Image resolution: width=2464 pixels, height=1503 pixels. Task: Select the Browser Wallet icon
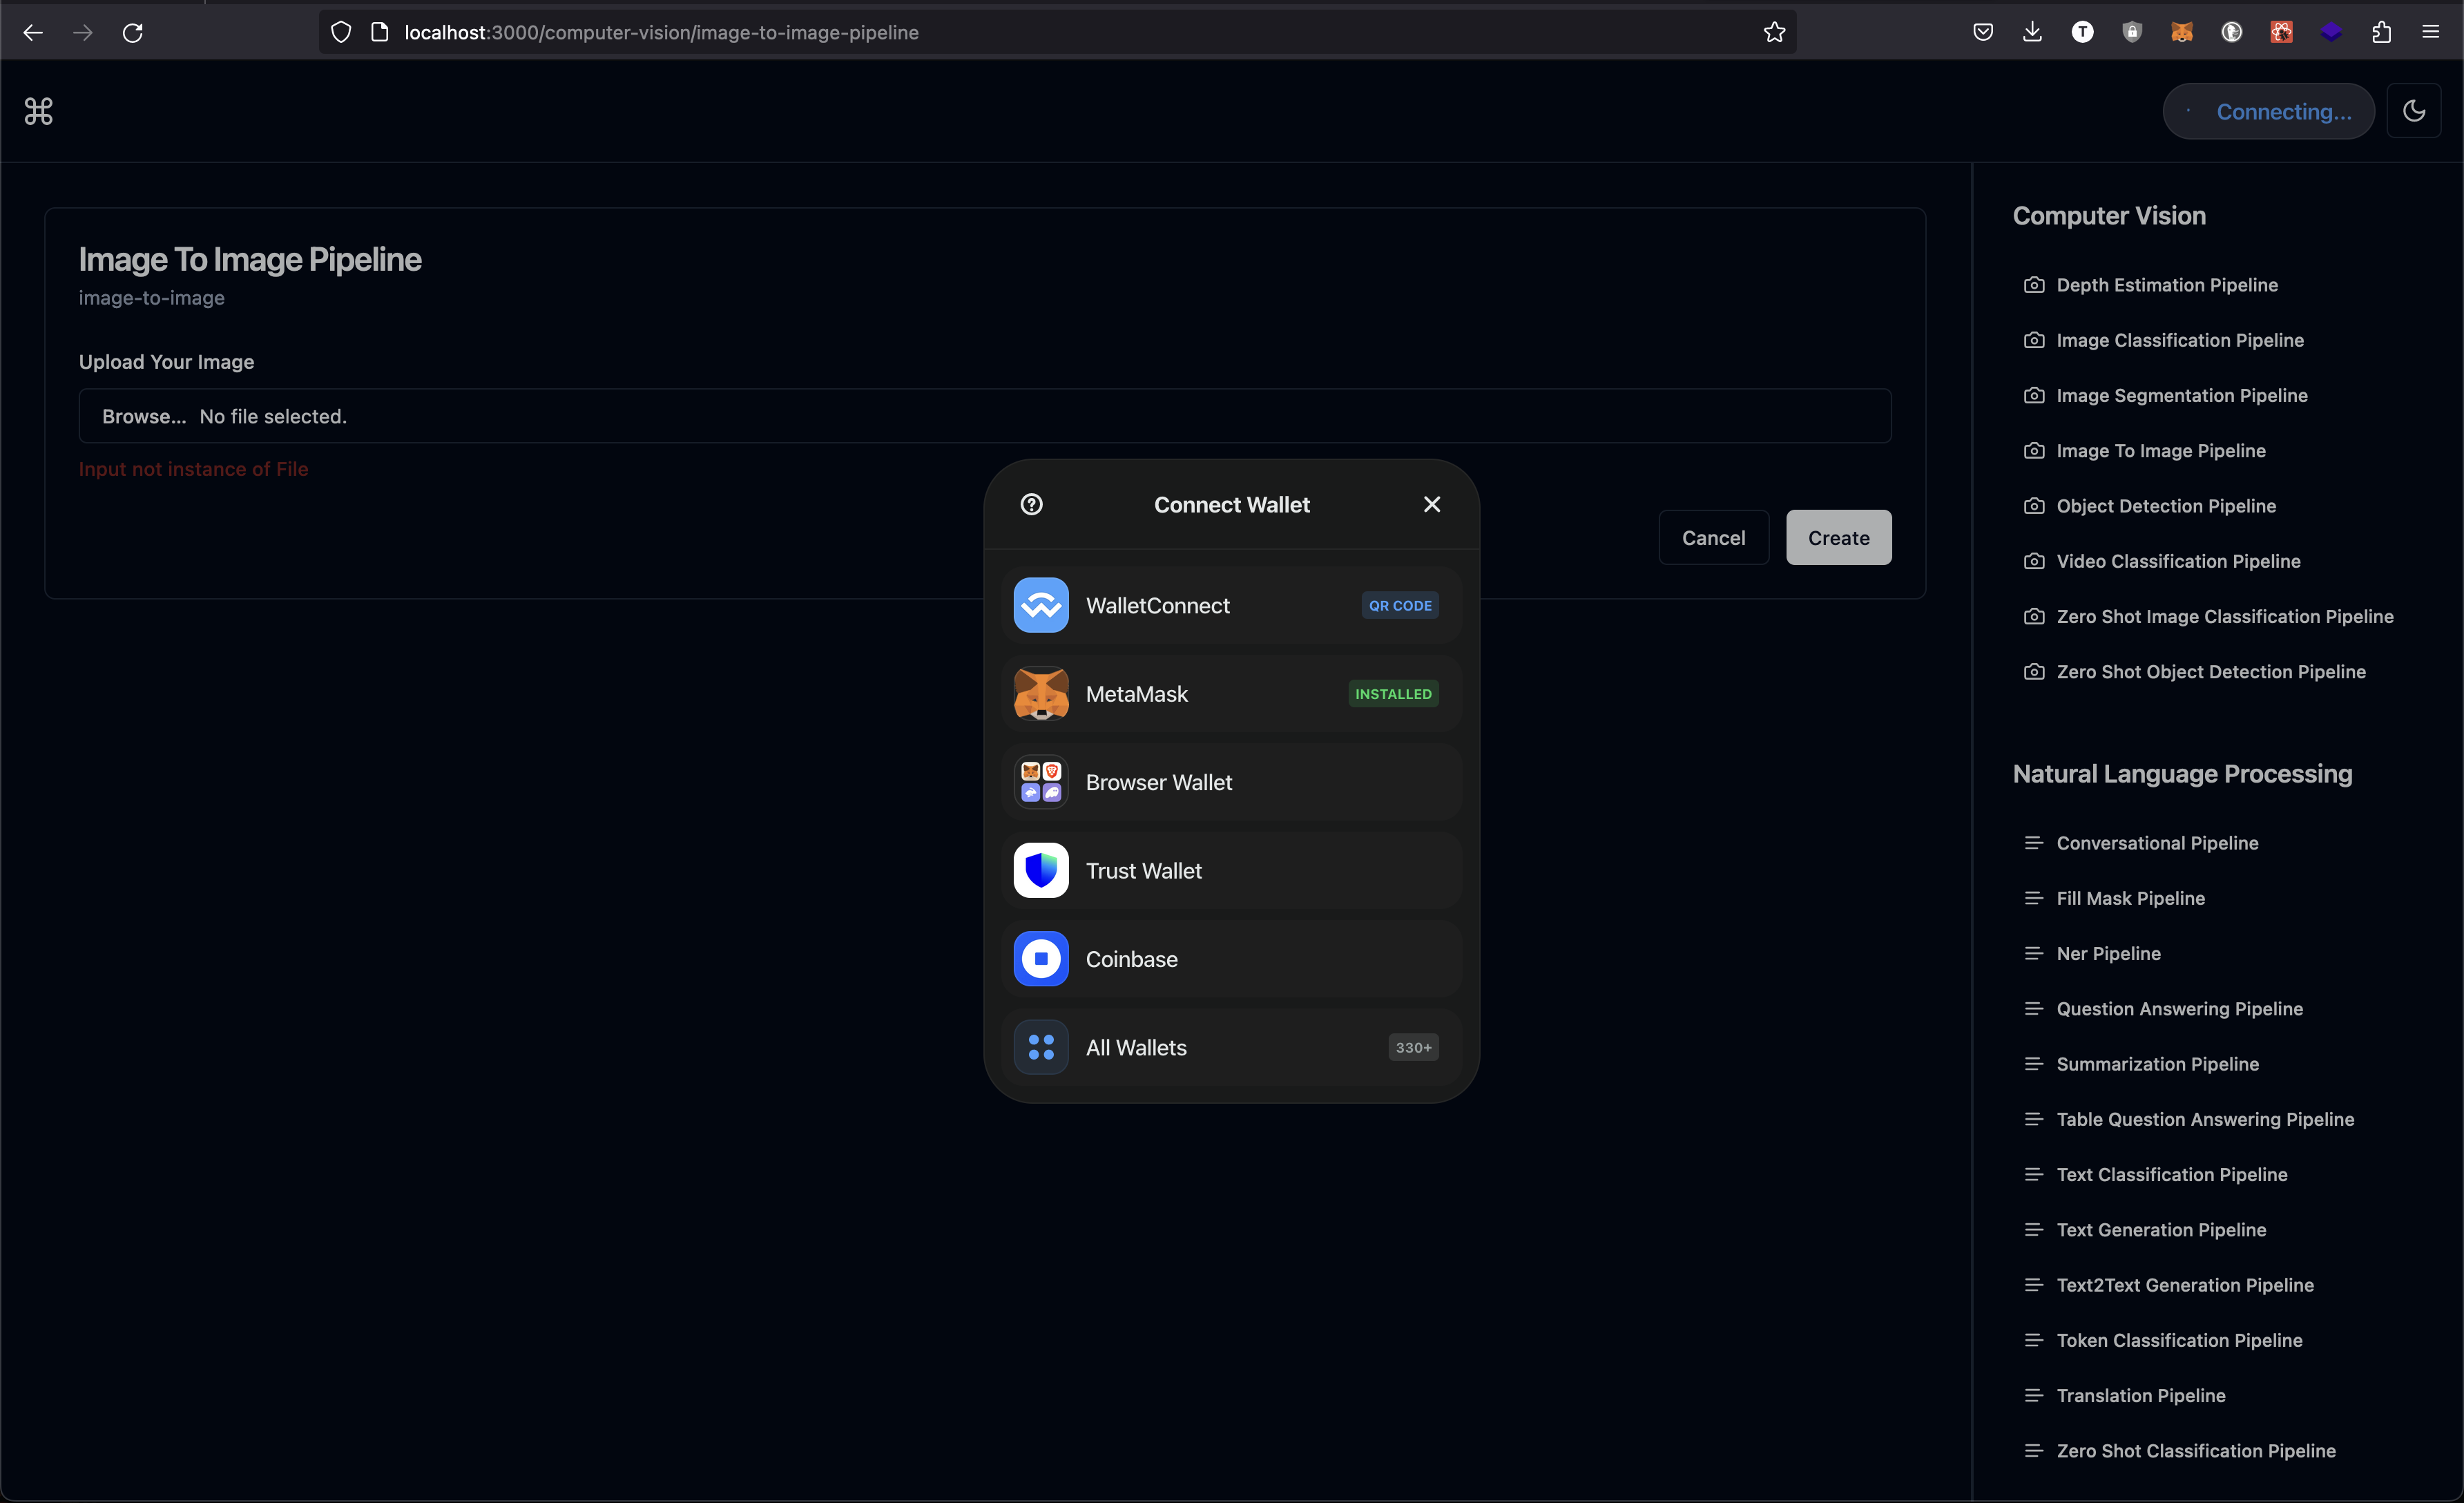click(x=1040, y=782)
